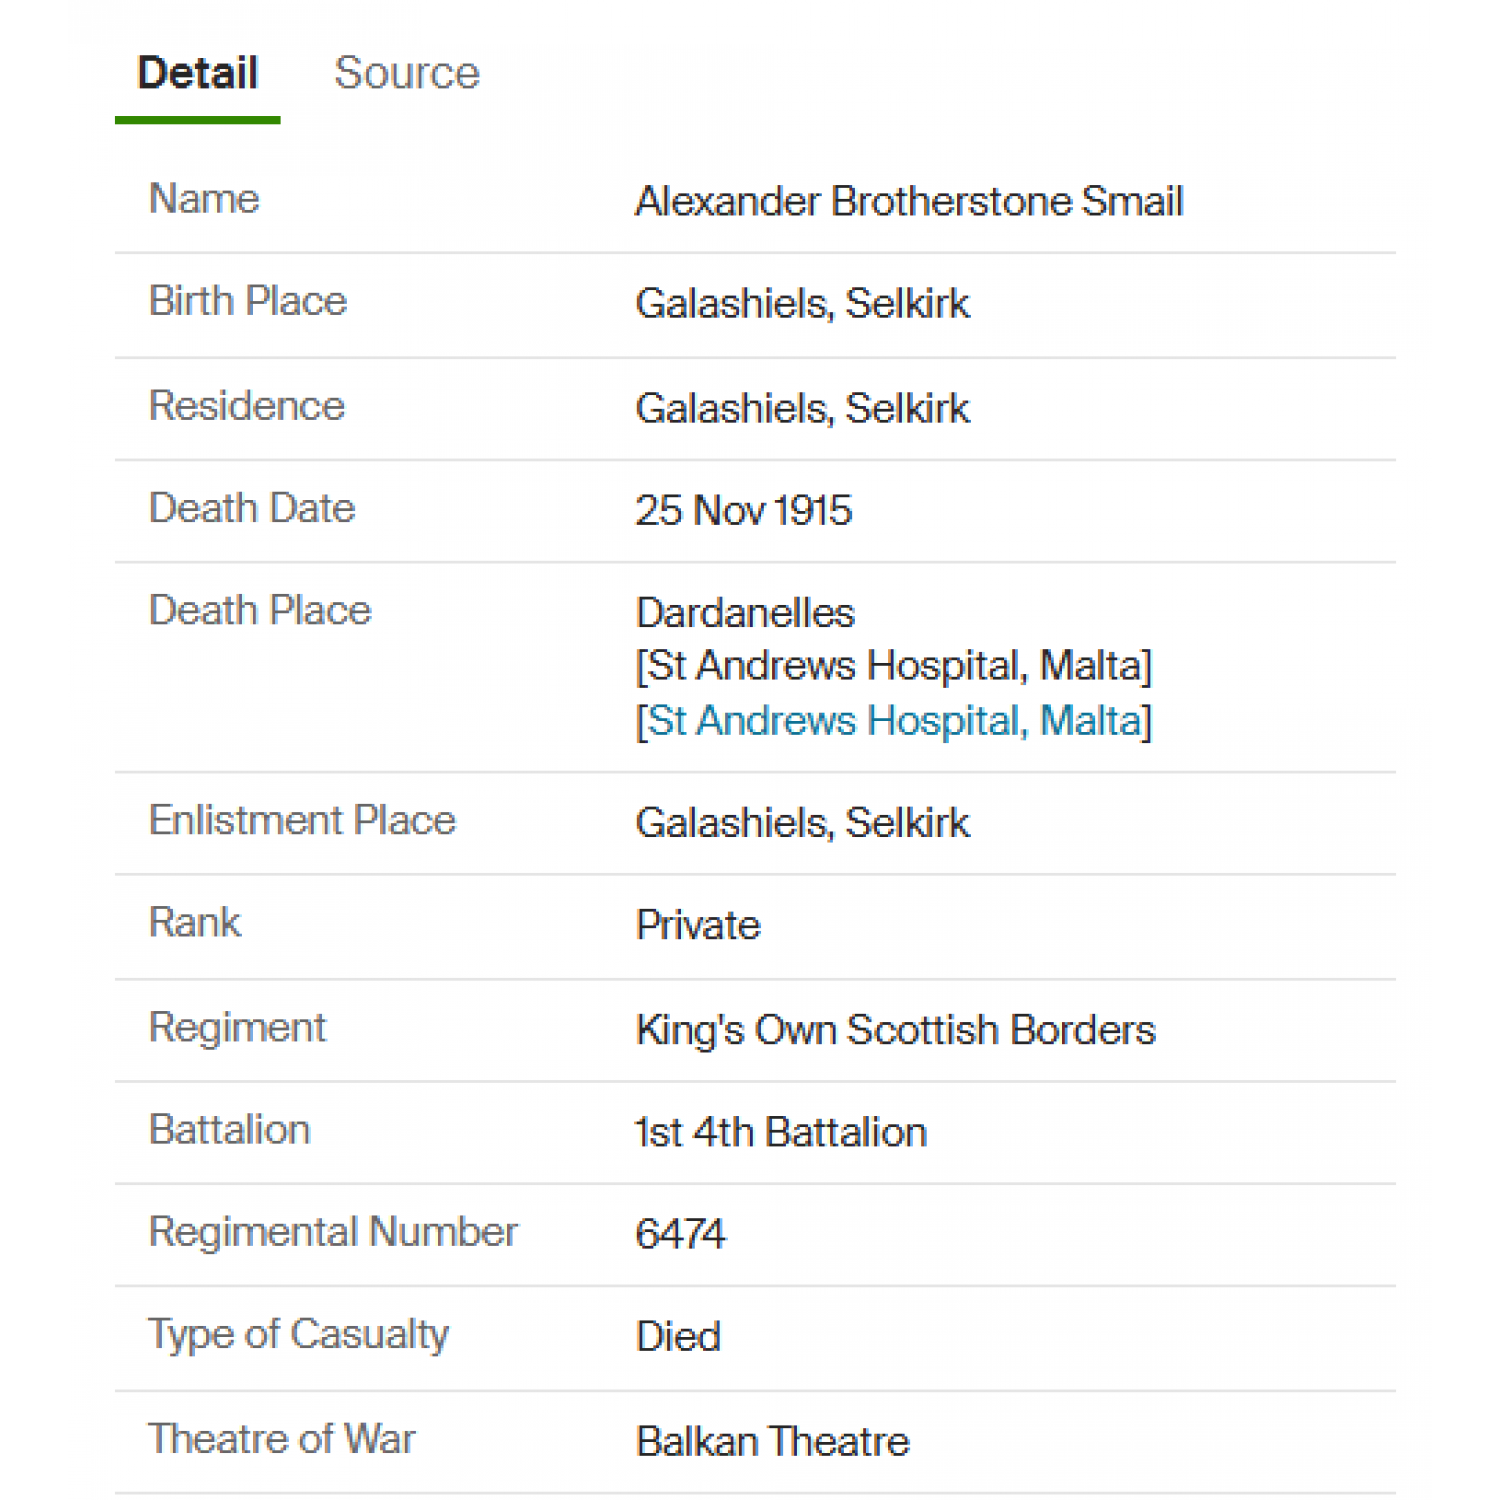Click the casualty type Died
This screenshot has width=1500, height=1500.
click(679, 1337)
